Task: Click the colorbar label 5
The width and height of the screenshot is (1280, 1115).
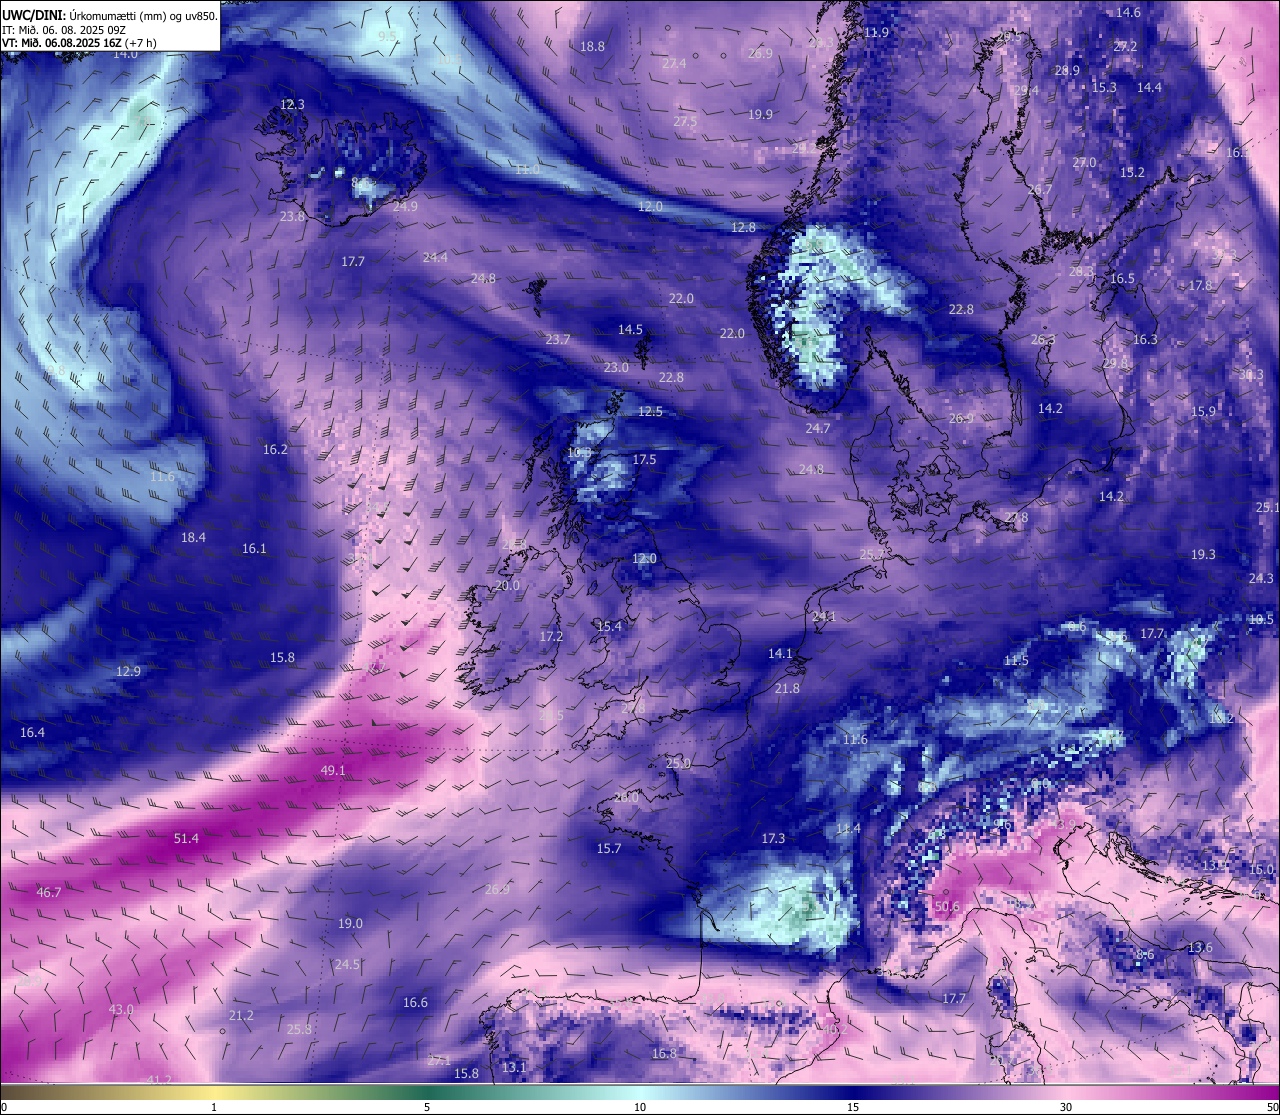Action: click(x=427, y=1107)
